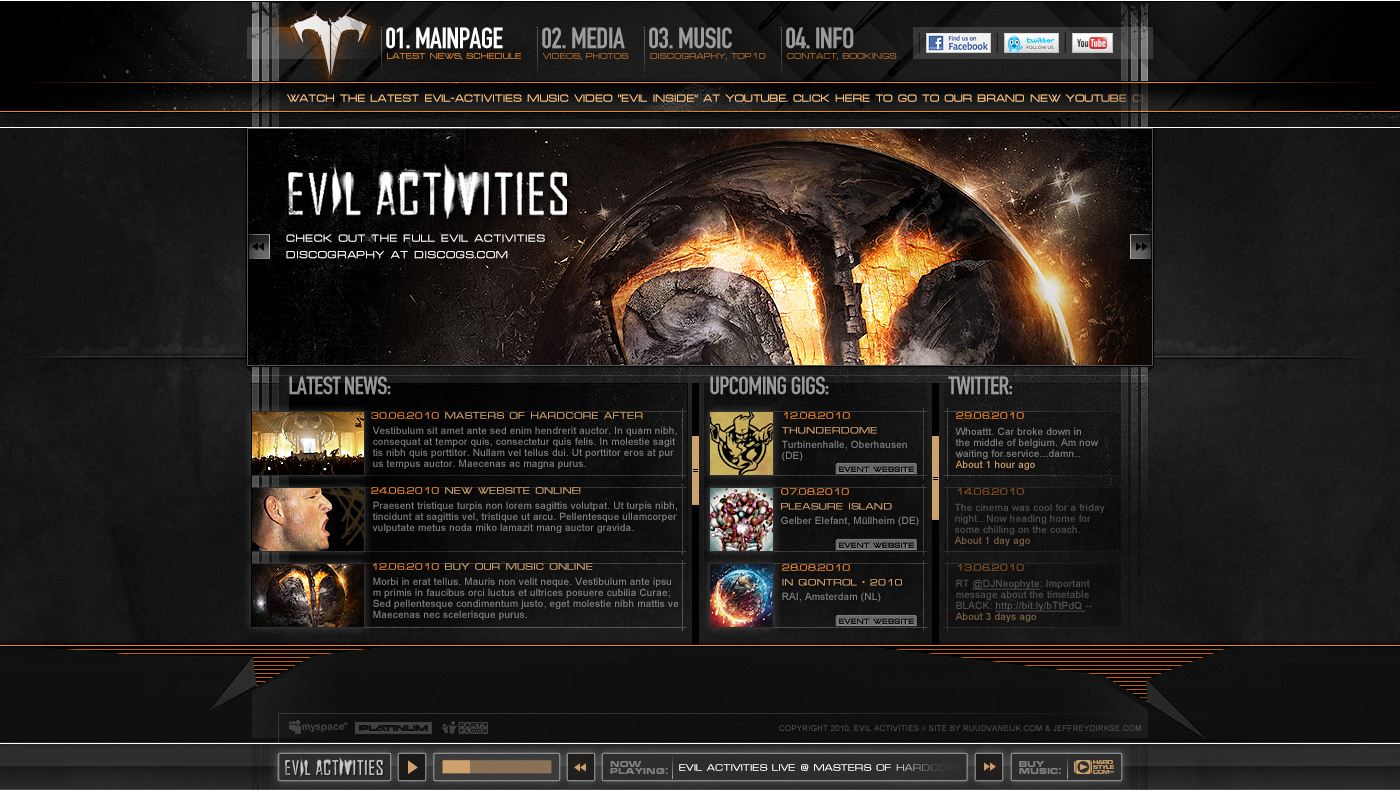Image resolution: width=1400 pixels, height=790 pixels.
Task: Open Buy Our Music Online news headline
Action: tap(482, 567)
